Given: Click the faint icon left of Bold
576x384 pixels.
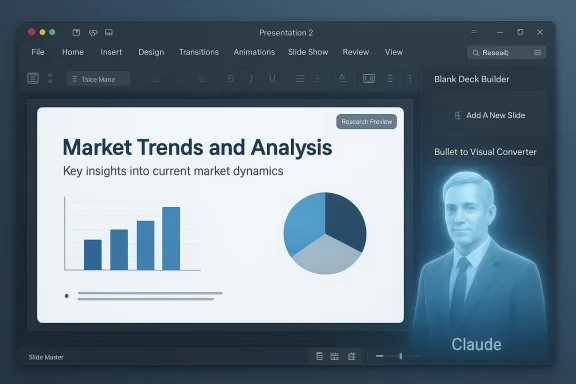Looking at the screenshot, I should [201, 79].
